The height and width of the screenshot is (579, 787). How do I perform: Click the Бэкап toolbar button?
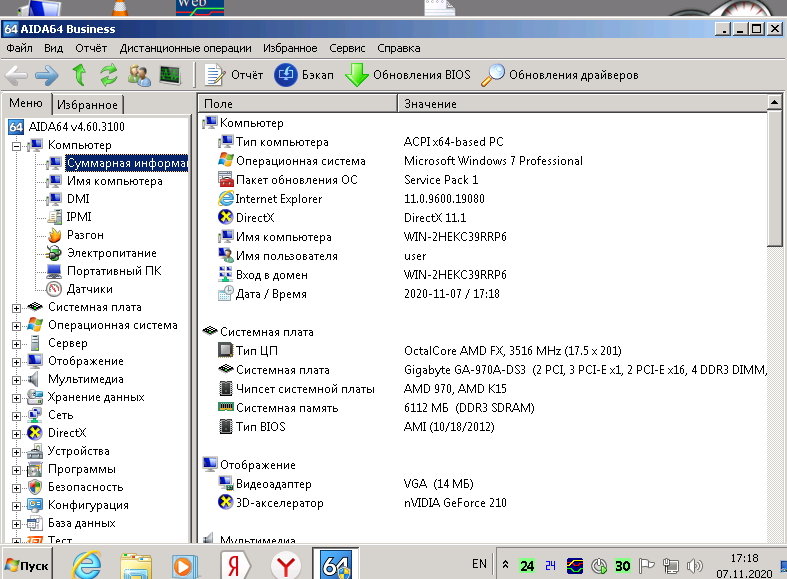(x=304, y=75)
